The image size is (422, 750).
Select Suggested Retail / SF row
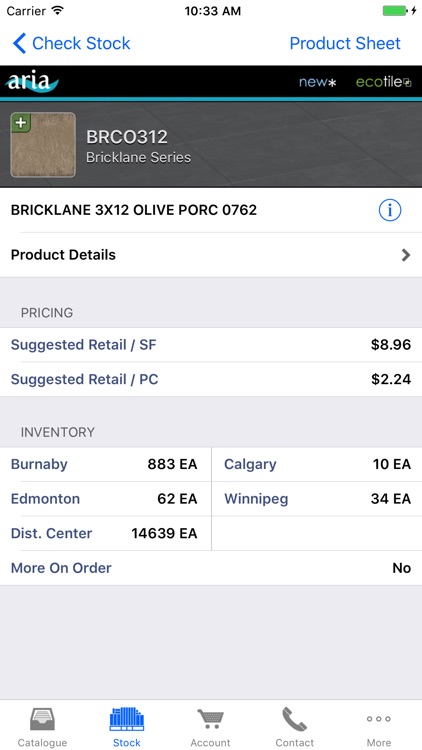pos(211,345)
